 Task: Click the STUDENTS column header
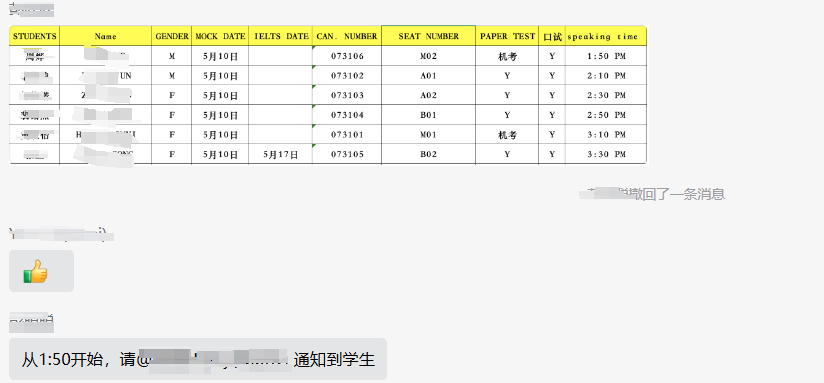35,36
